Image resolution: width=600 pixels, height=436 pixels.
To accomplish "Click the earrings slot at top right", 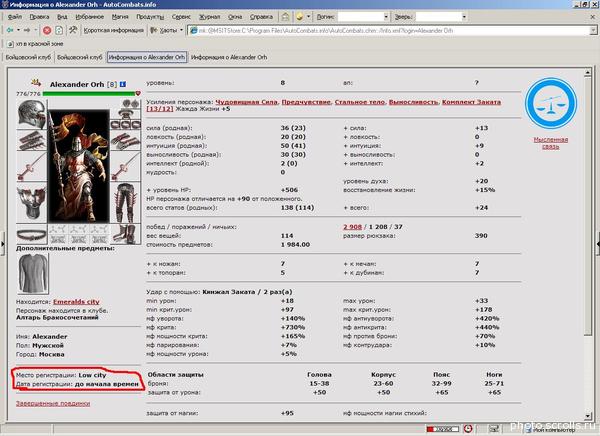I will (x=130, y=104).
